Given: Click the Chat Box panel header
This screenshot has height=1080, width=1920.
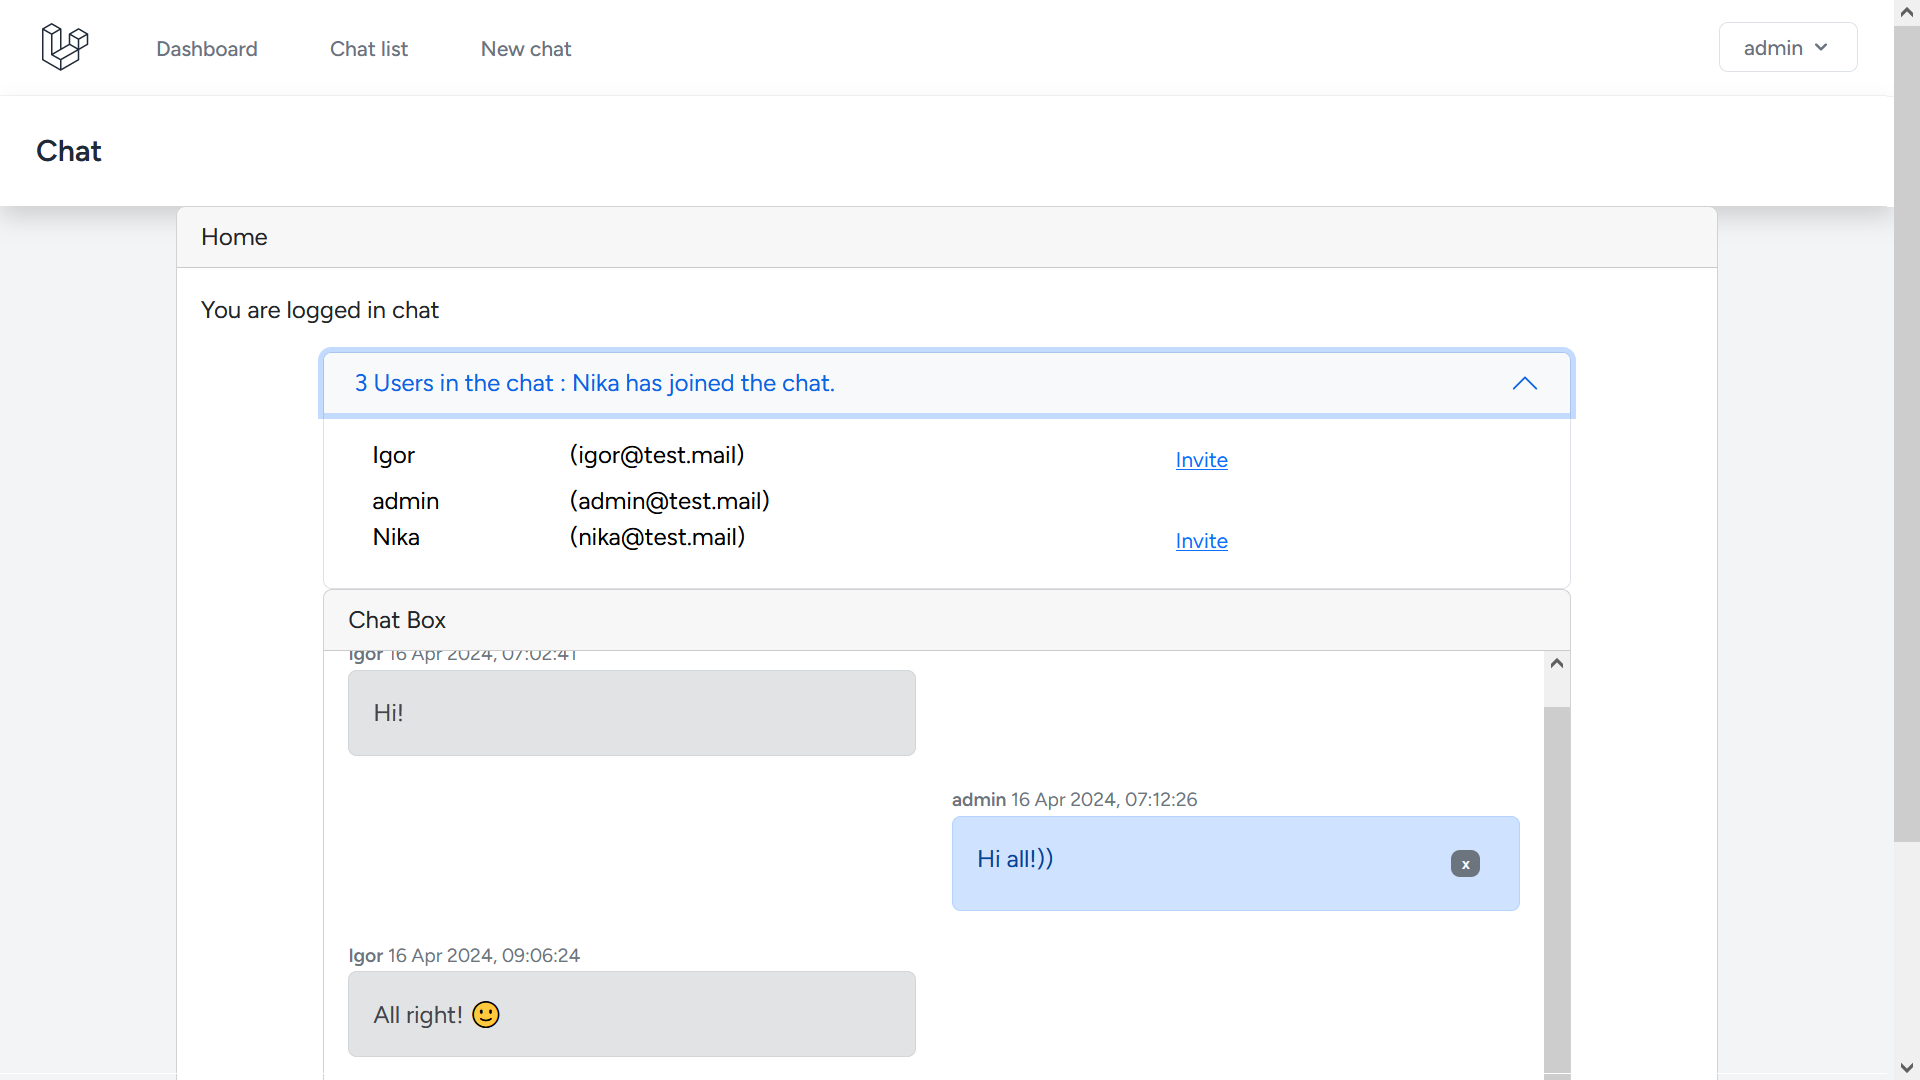Looking at the screenshot, I should (x=946, y=620).
